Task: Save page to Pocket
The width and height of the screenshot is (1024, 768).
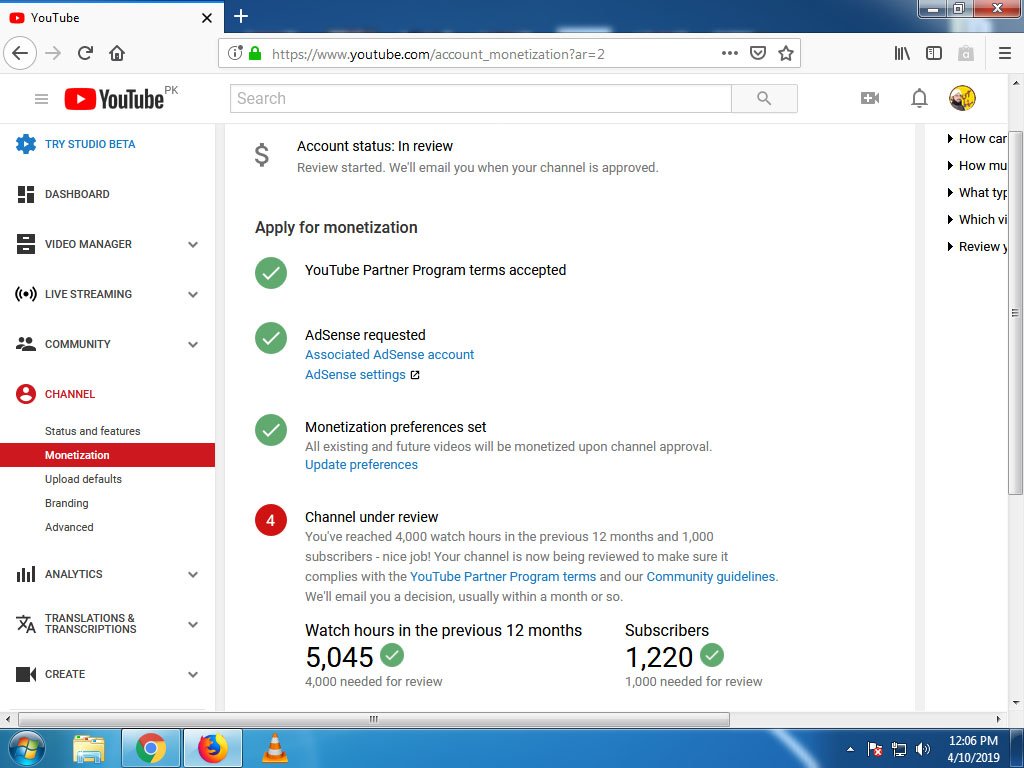Action: point(758,53)
